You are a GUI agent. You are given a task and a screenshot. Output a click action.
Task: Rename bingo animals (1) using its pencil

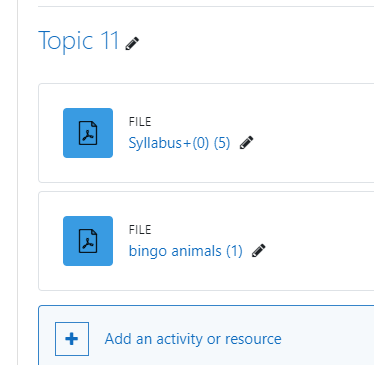click(259, 251)
